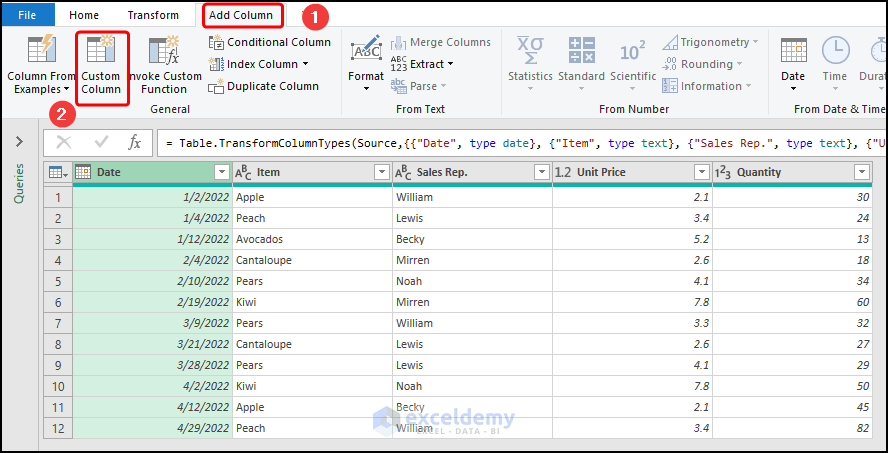Open Unit Price filter dropdown

702,172
